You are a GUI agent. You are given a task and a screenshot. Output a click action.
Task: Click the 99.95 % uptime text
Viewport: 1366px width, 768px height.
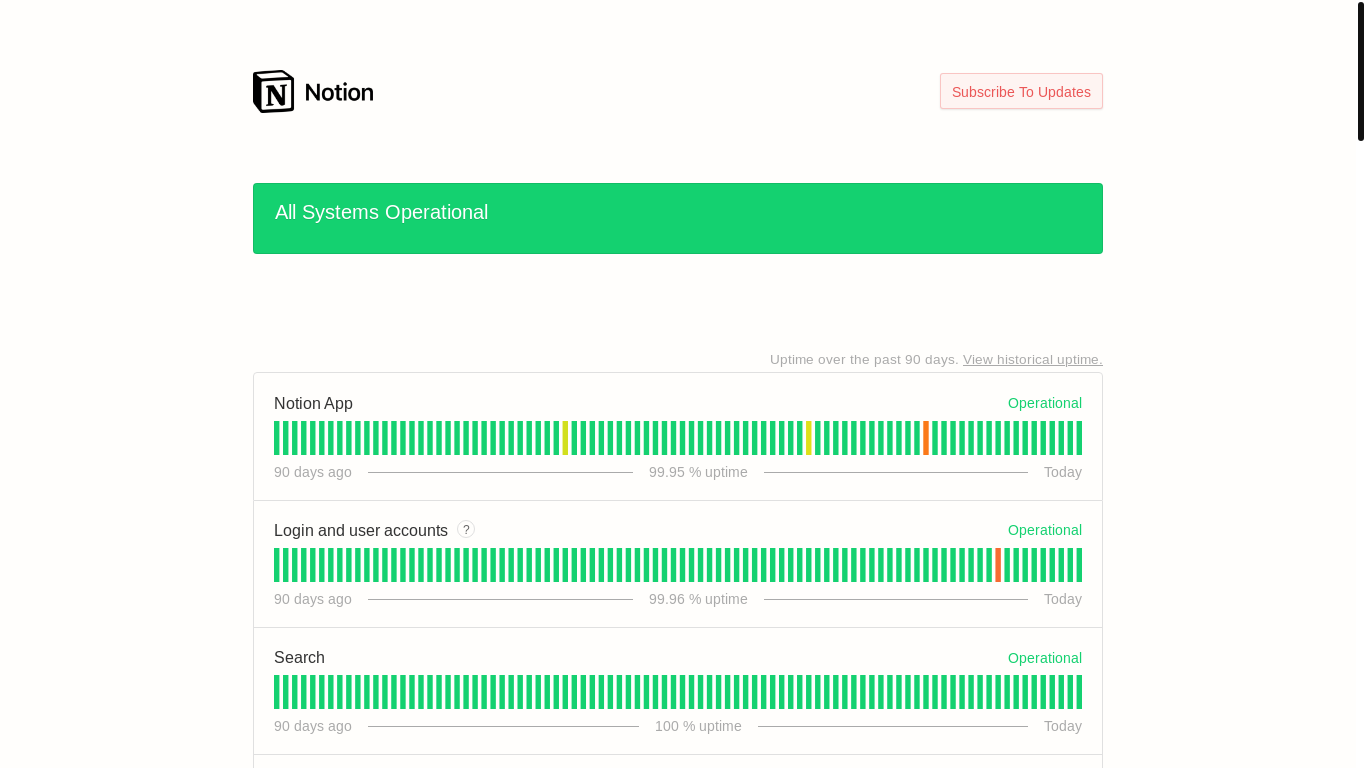[698, 472]
